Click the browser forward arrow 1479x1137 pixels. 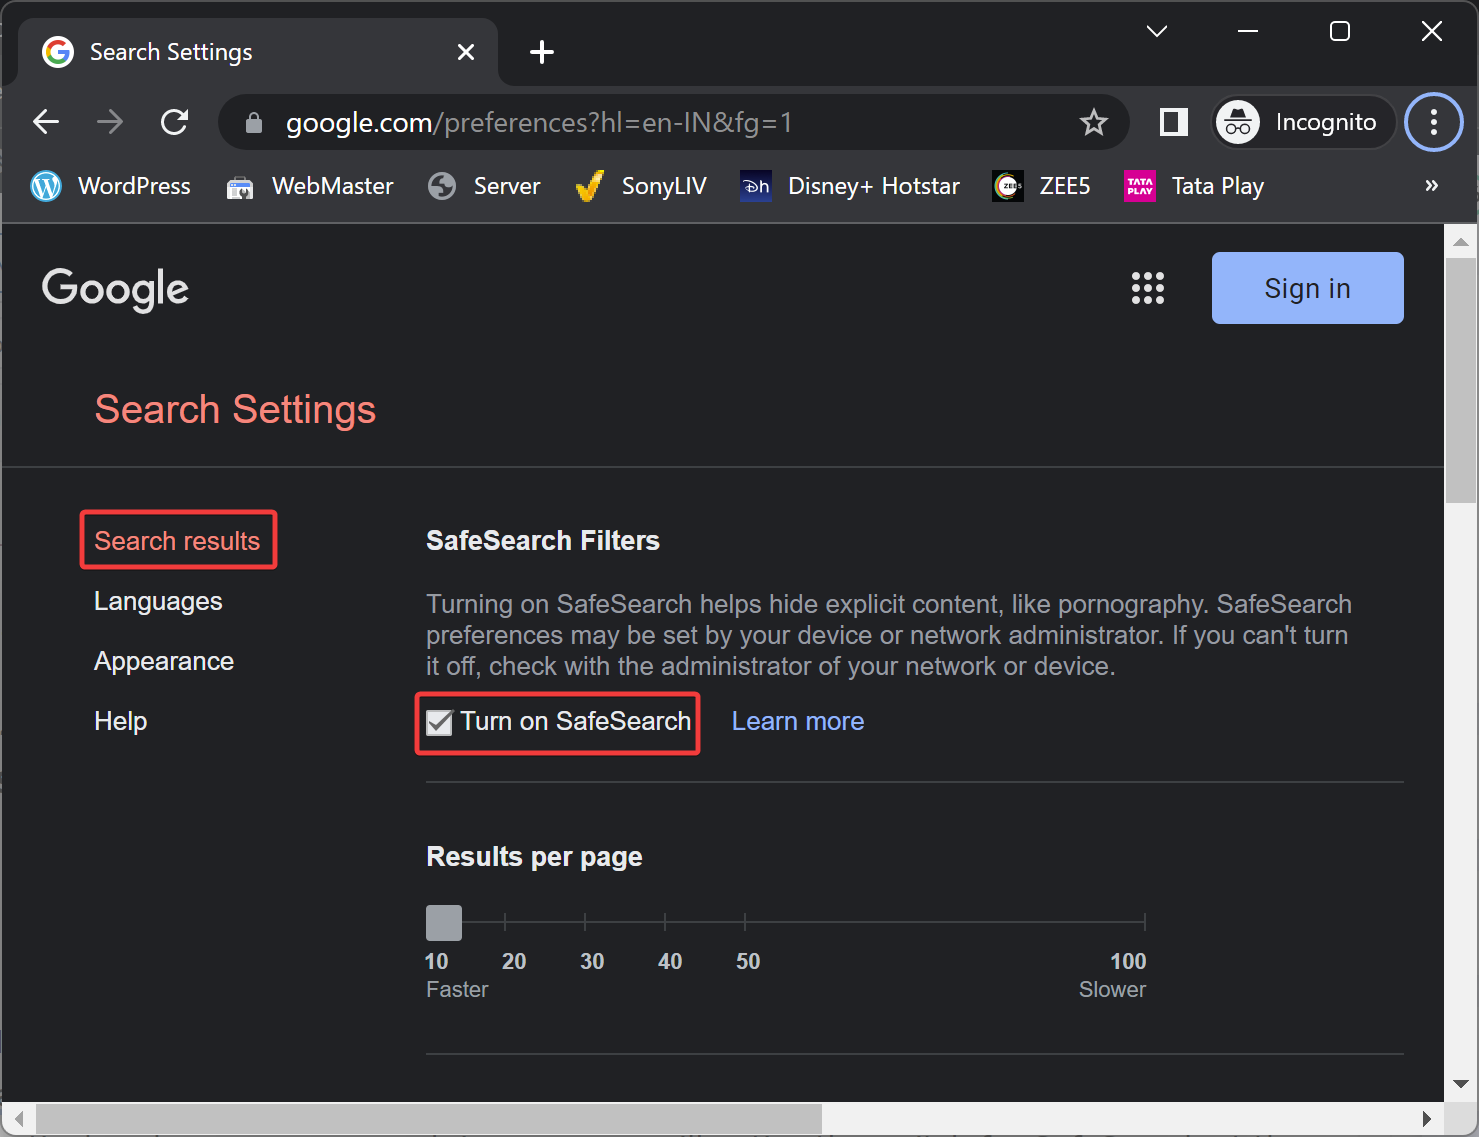[x=110, y=122]
